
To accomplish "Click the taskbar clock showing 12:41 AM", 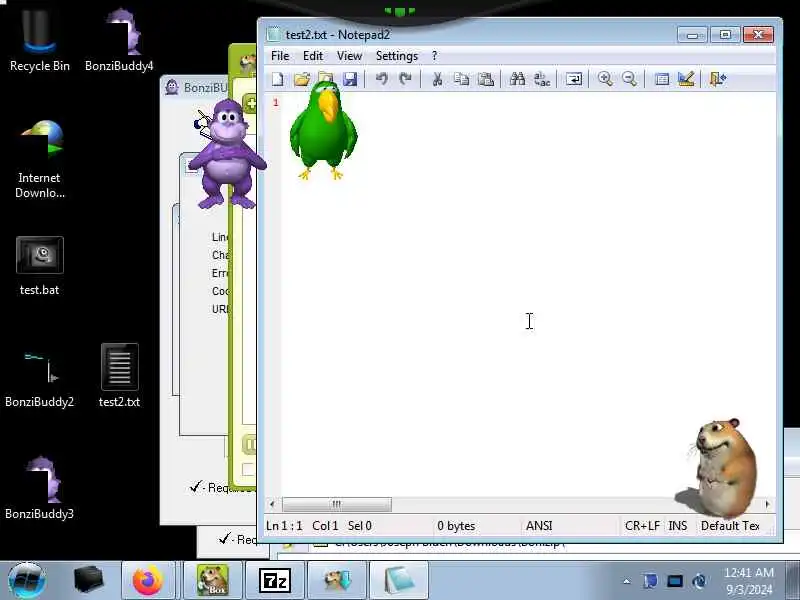I will (x=749, y=581).
